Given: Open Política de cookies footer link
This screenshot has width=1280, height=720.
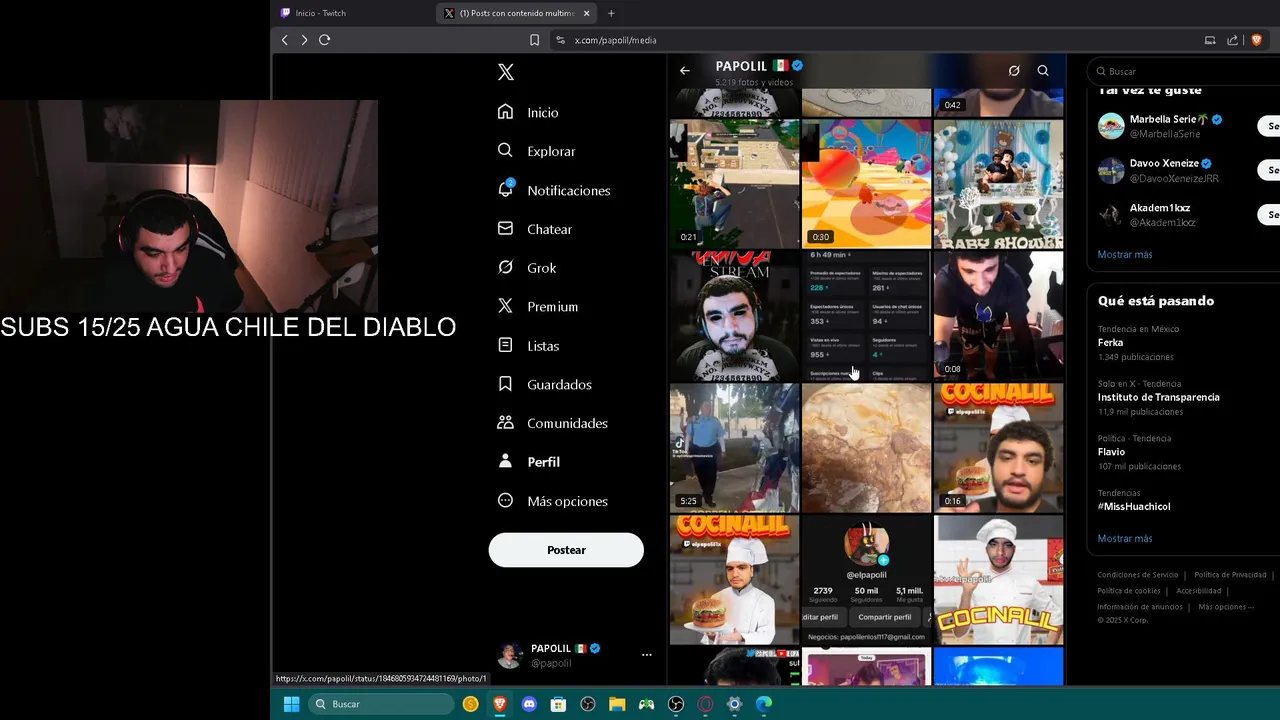Looking at the screenshot, I should point(1129,591).
